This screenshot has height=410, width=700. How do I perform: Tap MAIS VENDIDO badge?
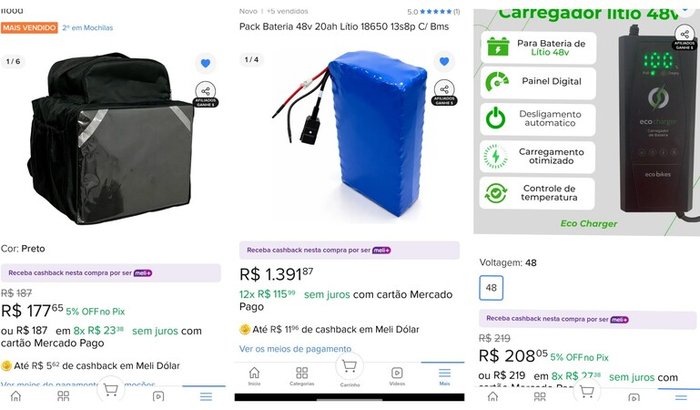coord(29,28)
